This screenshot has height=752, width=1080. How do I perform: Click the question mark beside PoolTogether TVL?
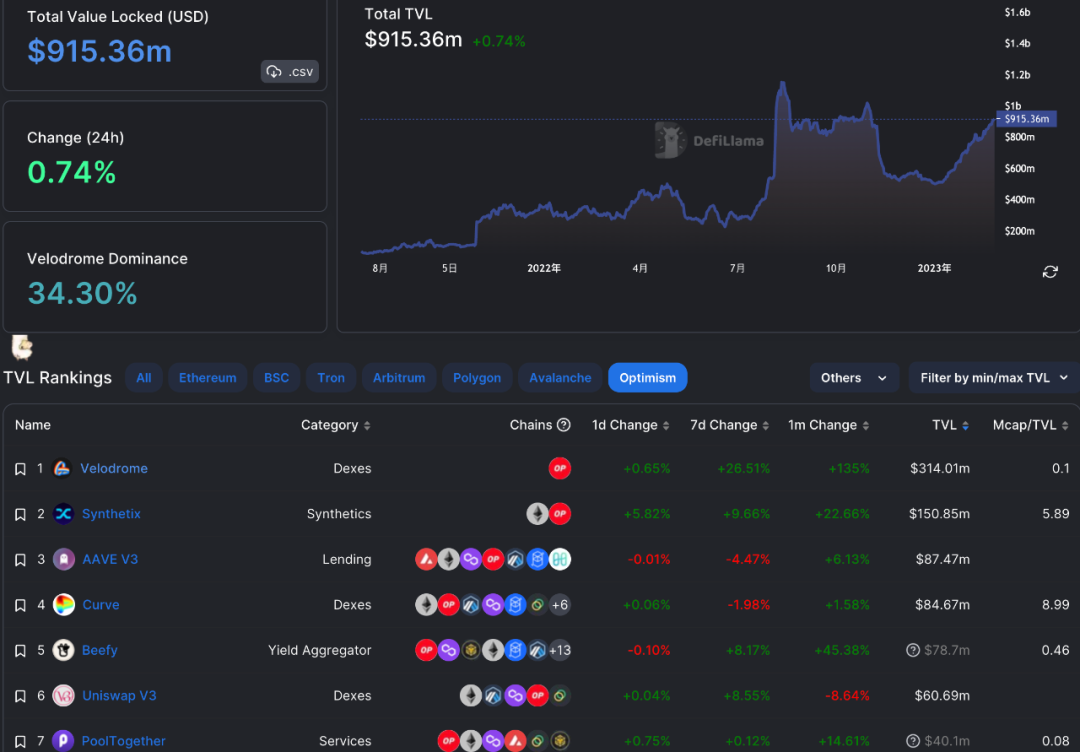click(x=913, y=741)
